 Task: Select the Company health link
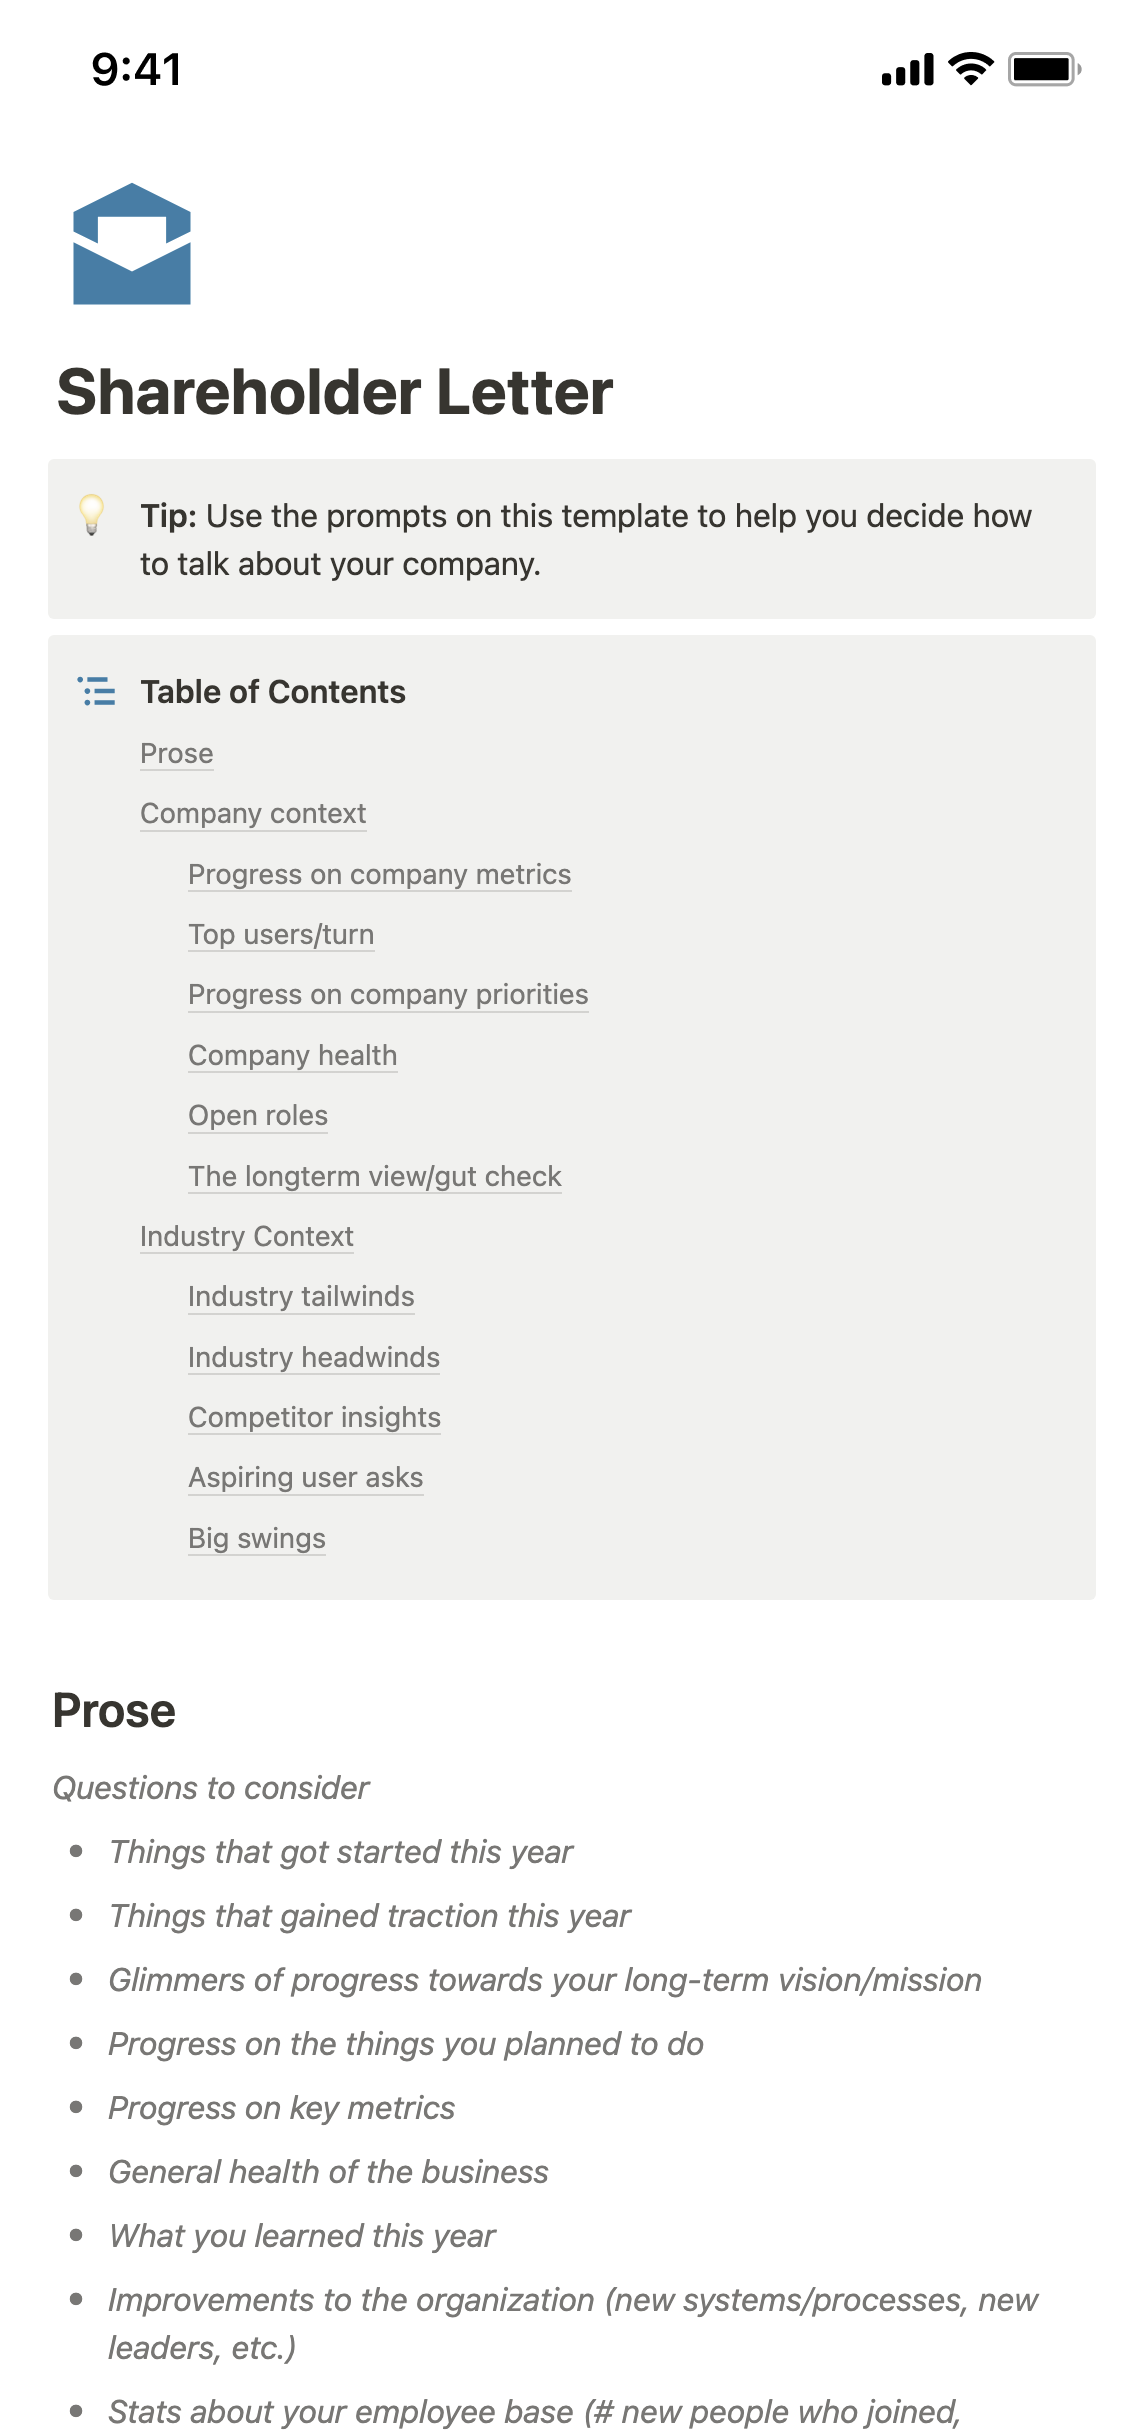tap(292, 1055)
